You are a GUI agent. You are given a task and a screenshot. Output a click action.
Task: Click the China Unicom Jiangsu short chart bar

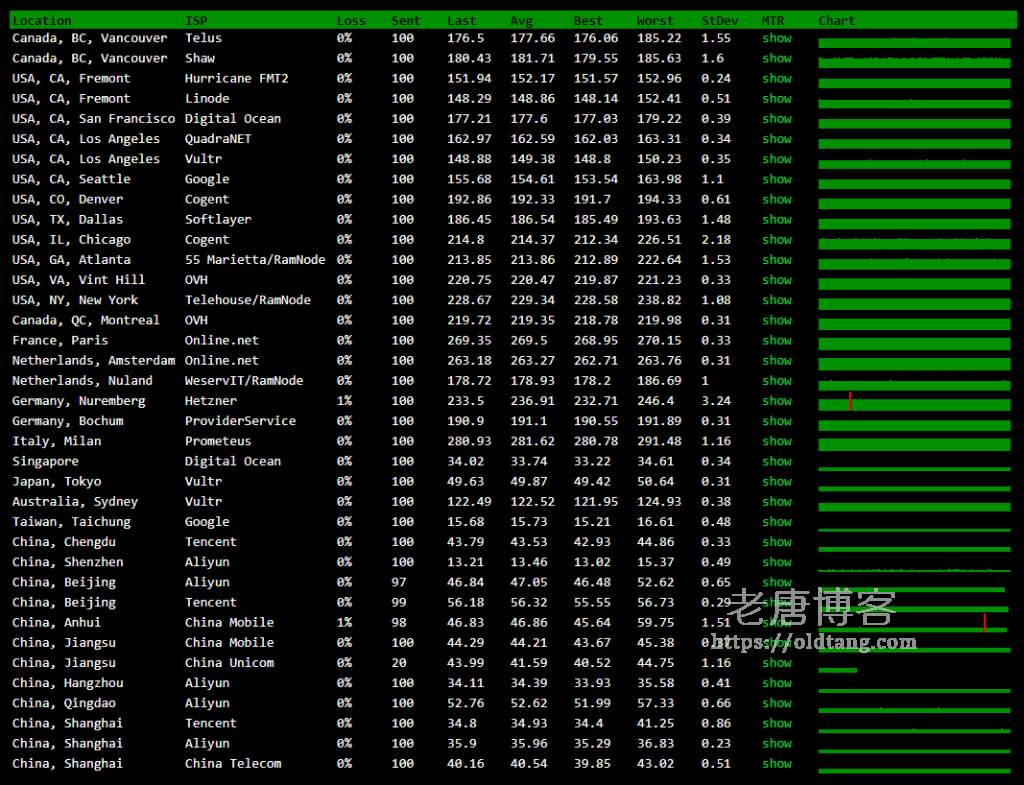tap(837, 670)
